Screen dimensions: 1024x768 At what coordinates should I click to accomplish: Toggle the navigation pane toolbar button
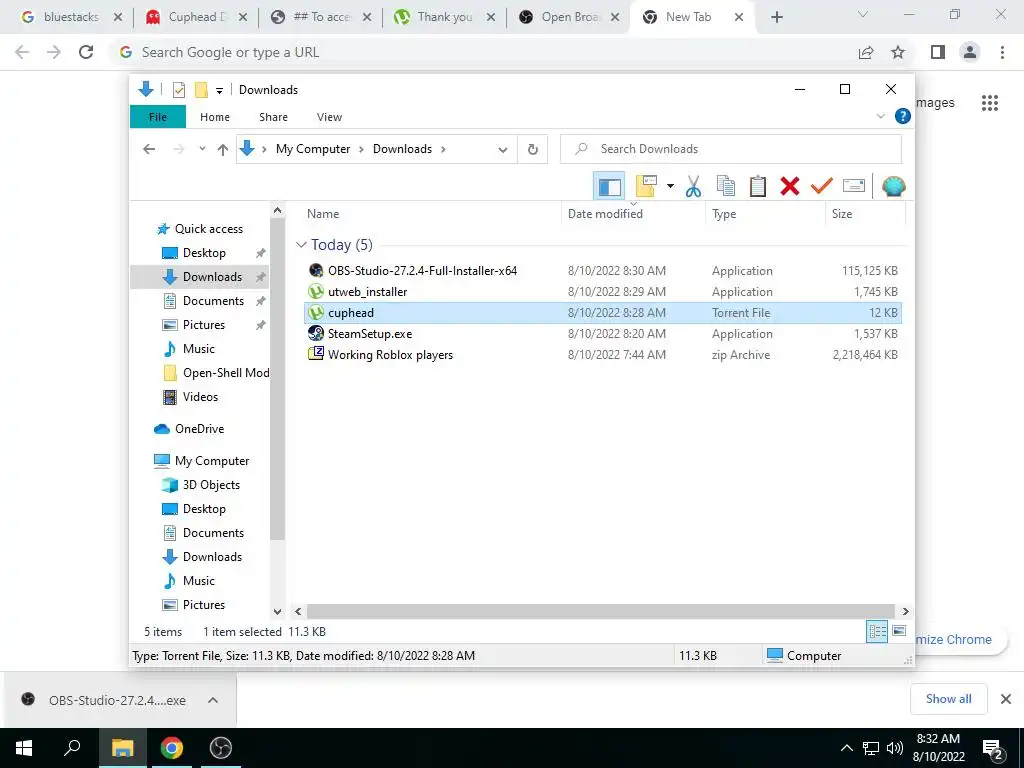coord(609,187)
